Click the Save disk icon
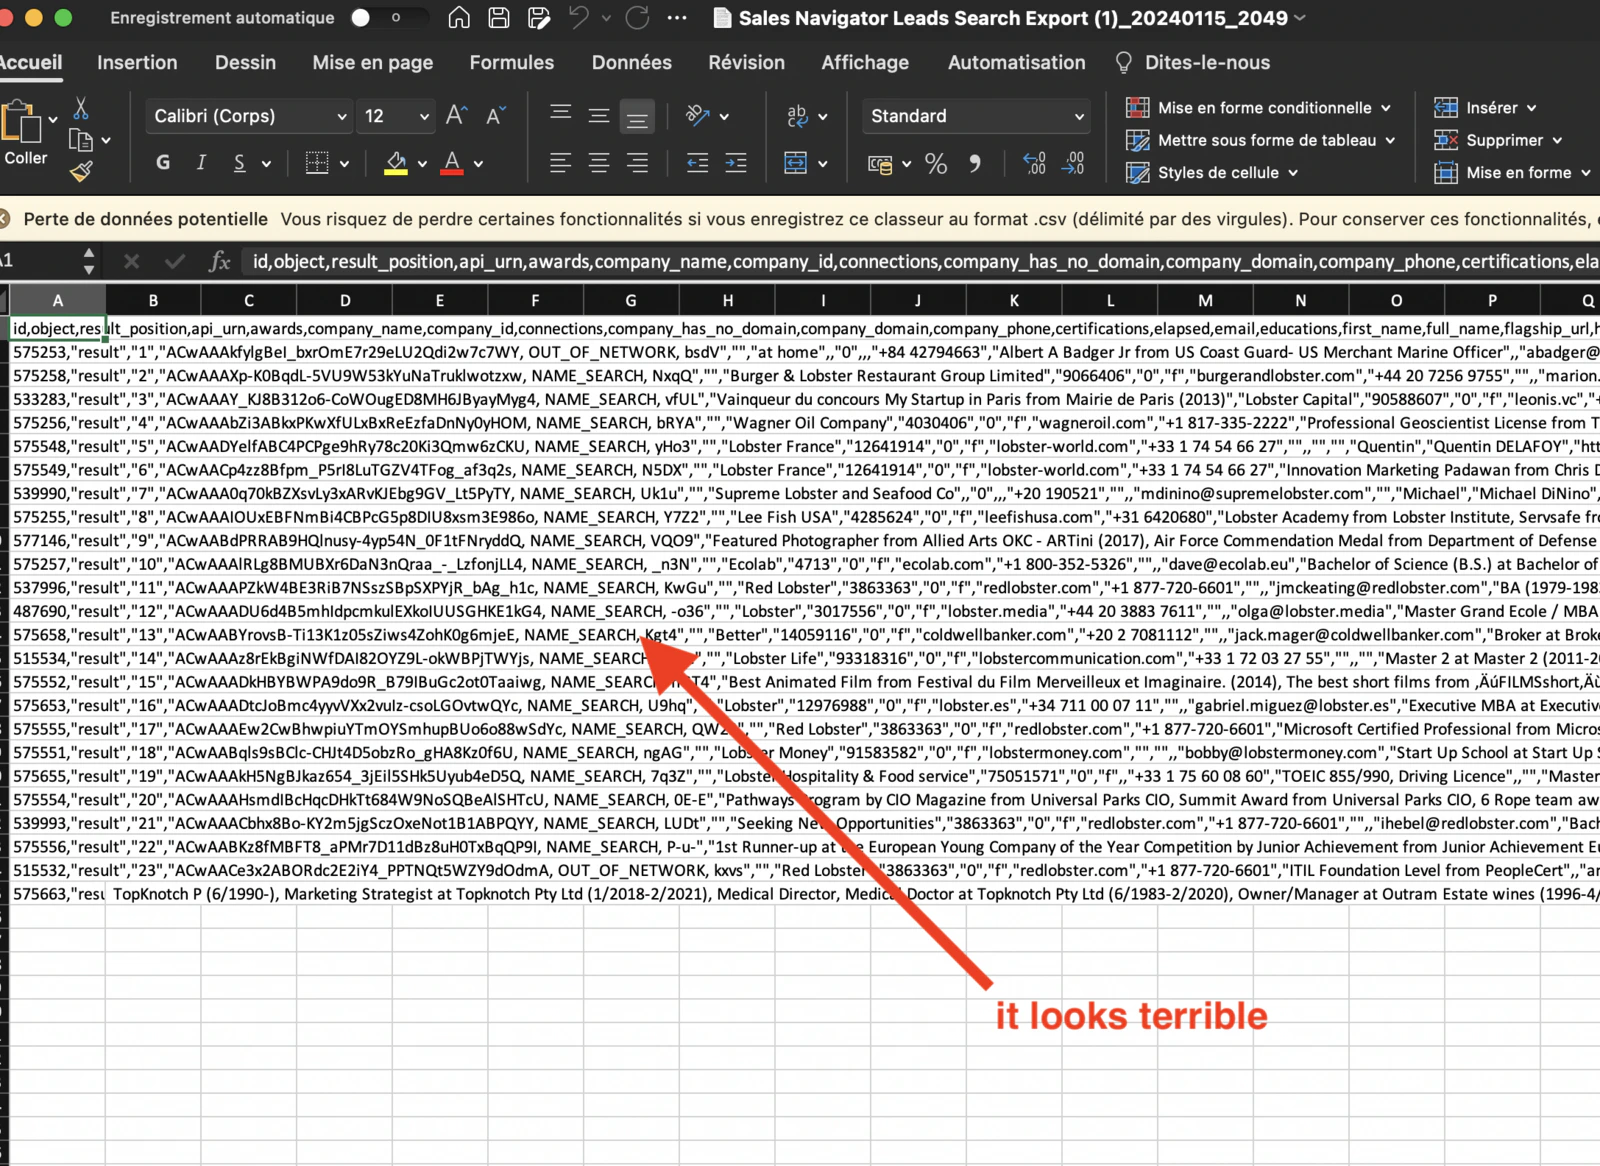 (499, 18)
